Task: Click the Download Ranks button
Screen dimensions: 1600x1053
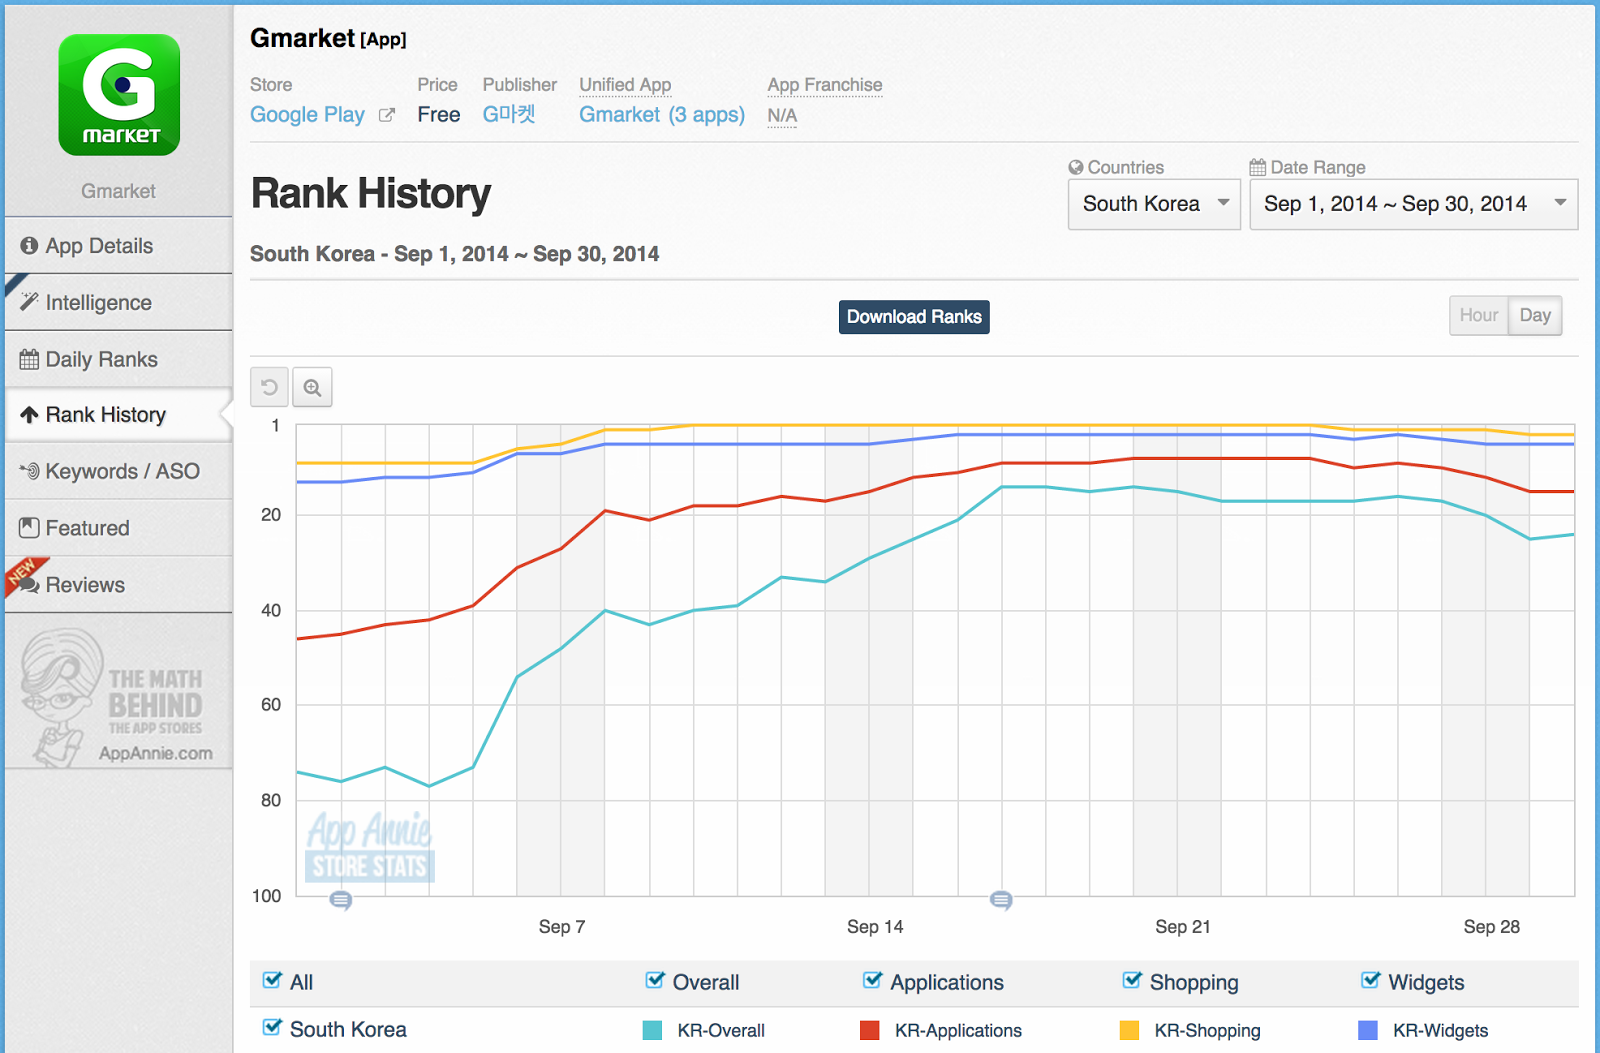Action: pyautogui.click(x=914, y=317)
